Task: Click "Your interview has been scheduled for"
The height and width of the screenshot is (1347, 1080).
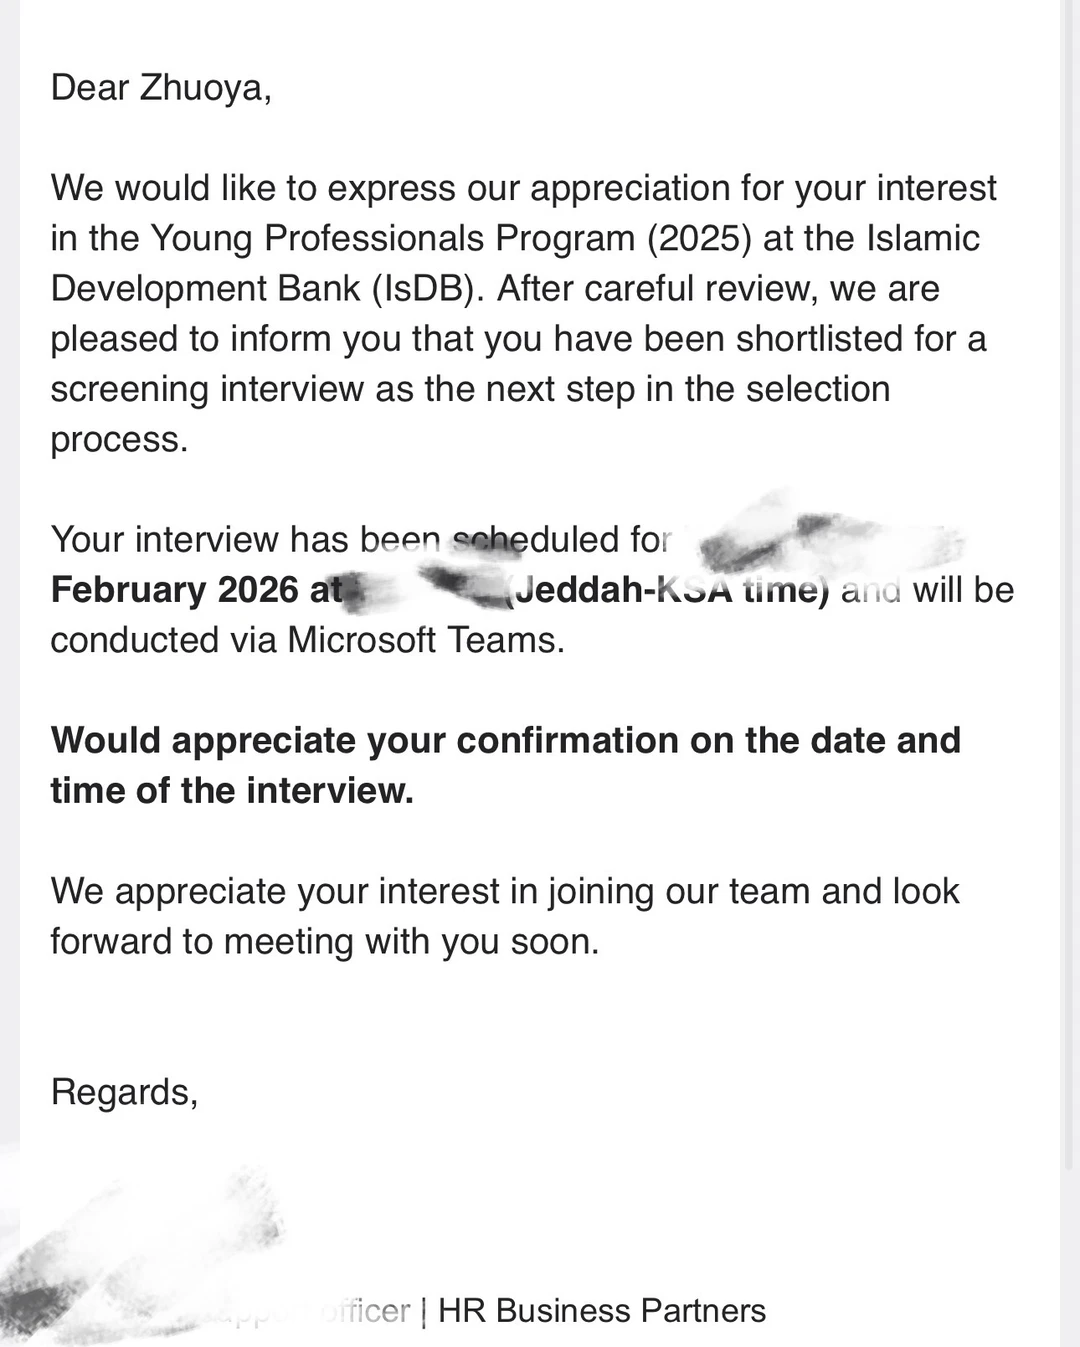Action: tap(360, 540)
